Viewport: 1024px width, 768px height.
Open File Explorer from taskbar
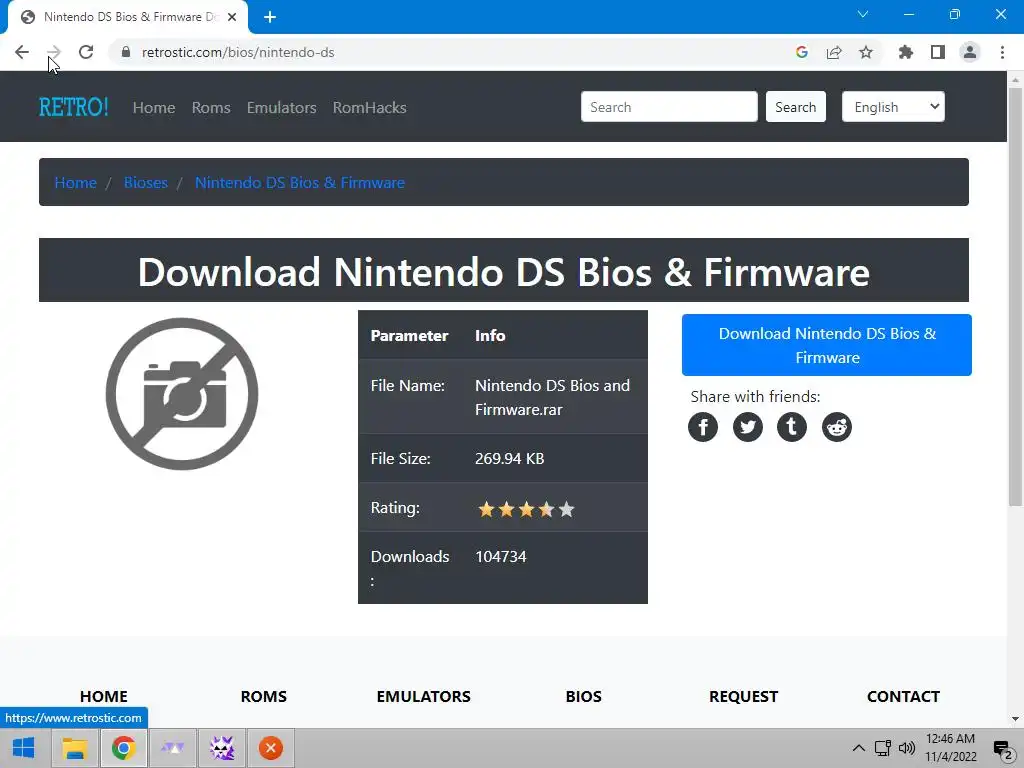74,748
